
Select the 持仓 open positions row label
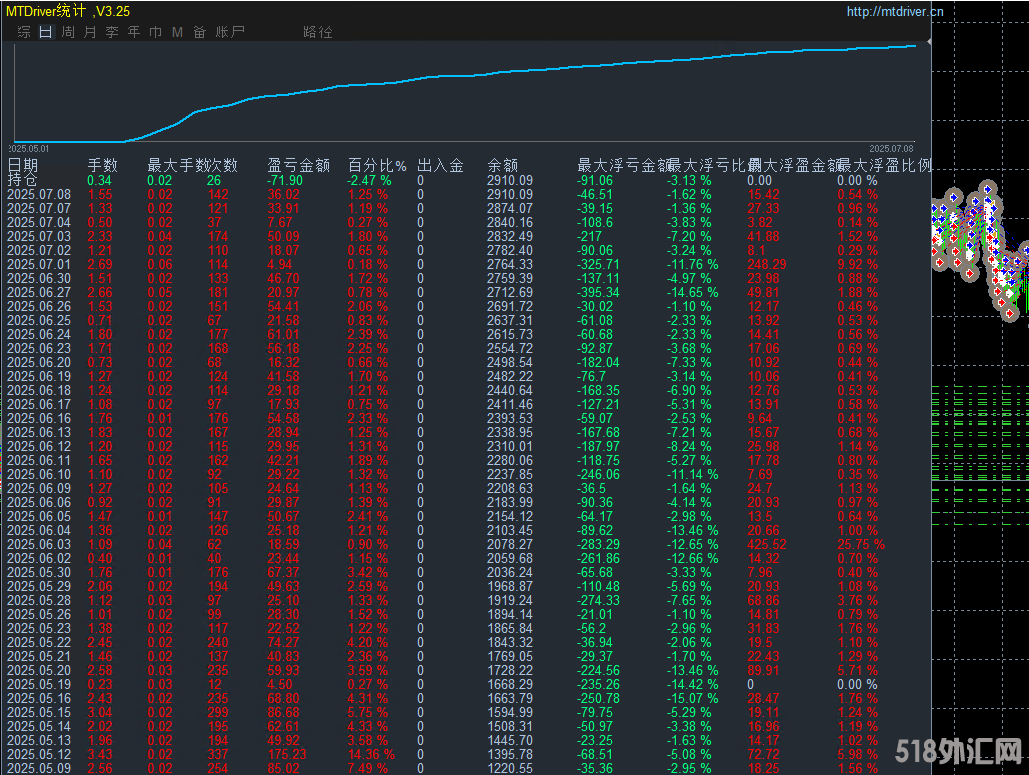coord(22,180)
